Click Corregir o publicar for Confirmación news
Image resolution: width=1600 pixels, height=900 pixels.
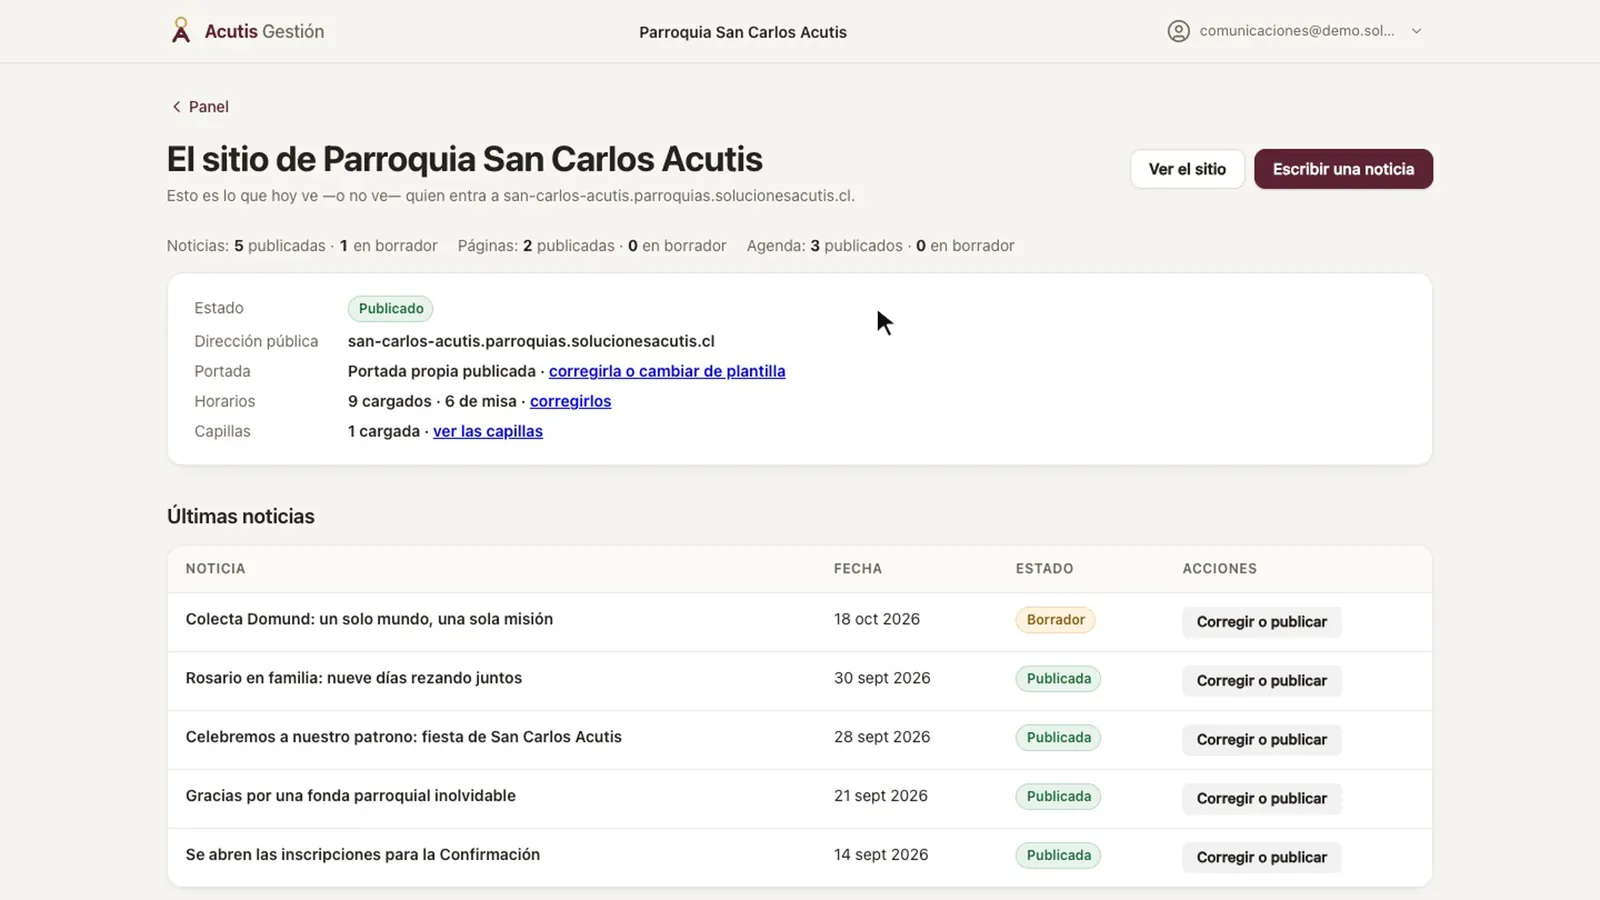point(1262,858)
